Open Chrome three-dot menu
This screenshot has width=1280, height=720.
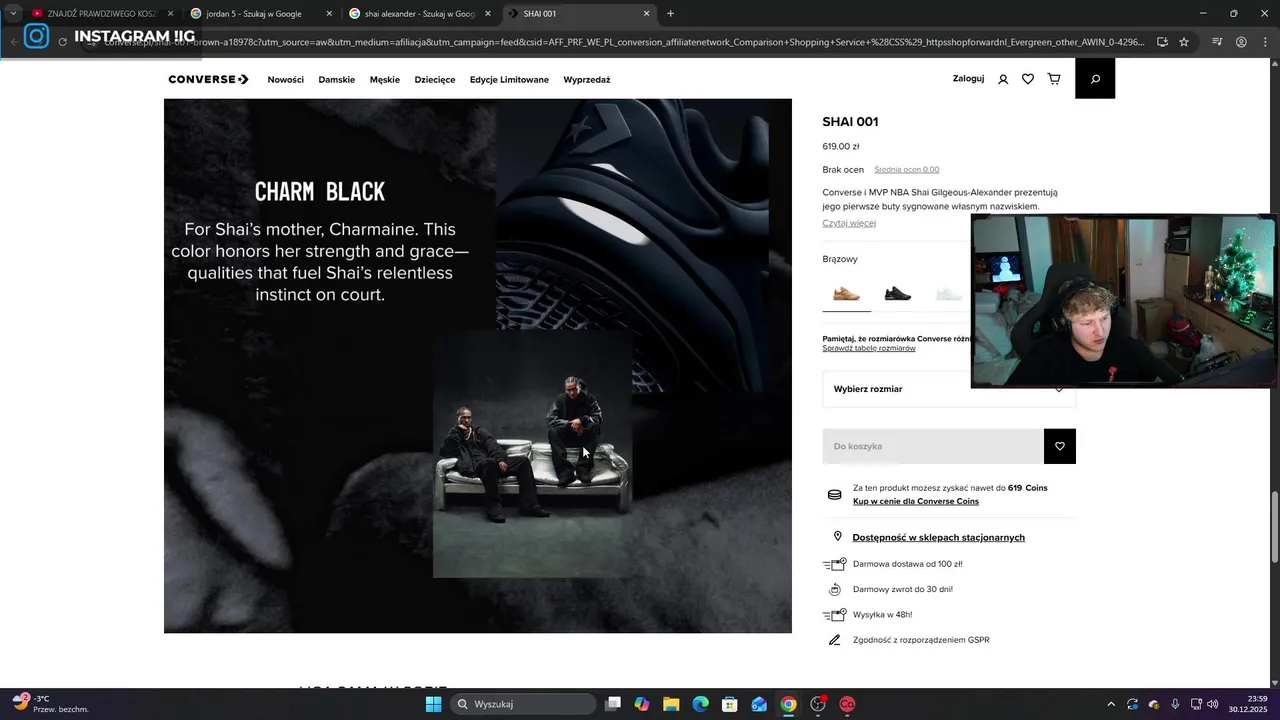tap(1265, 42)
